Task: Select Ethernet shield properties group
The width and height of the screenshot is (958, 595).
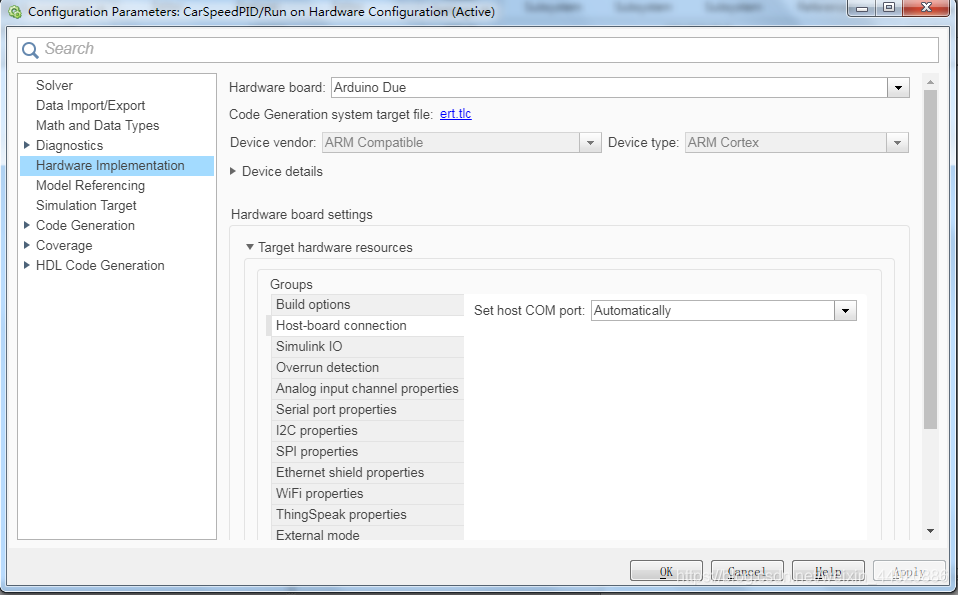Action: (367, 473)
